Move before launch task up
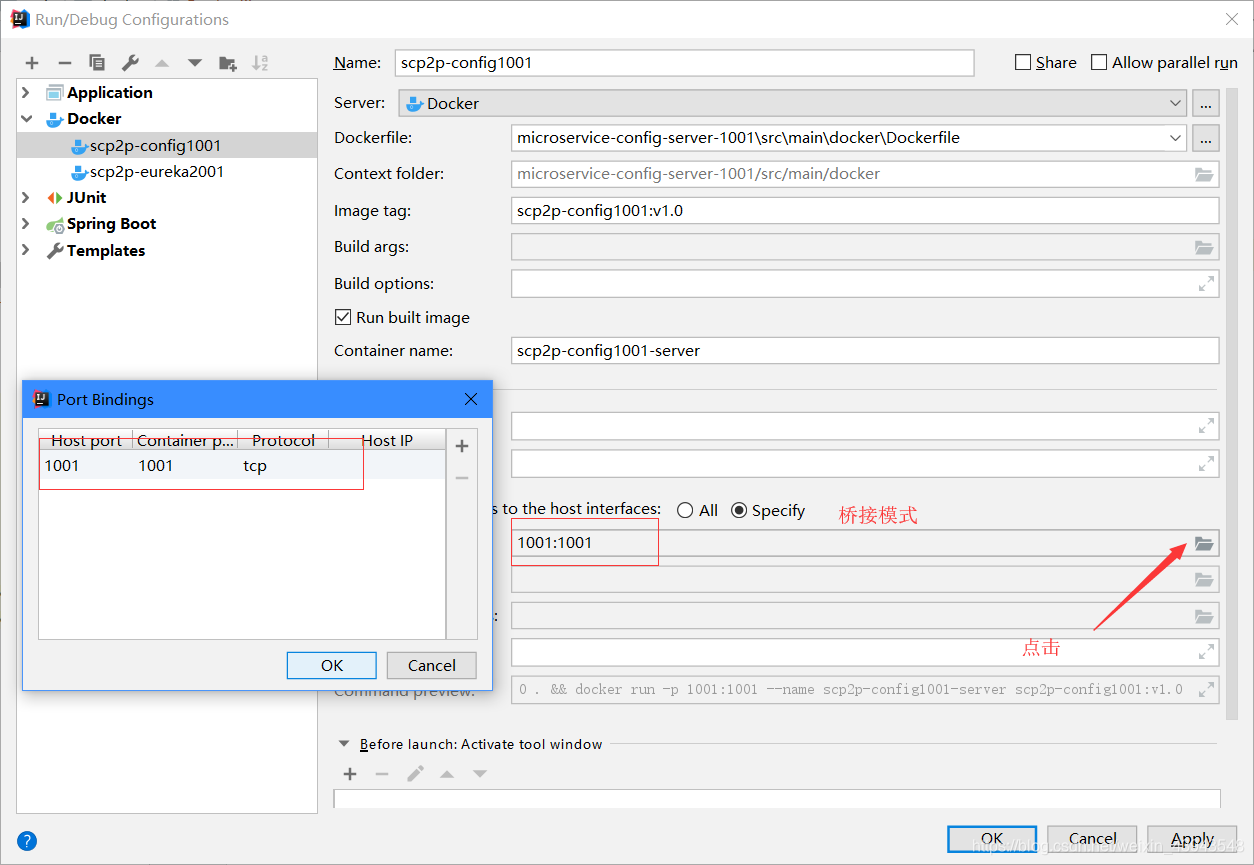 447,774
